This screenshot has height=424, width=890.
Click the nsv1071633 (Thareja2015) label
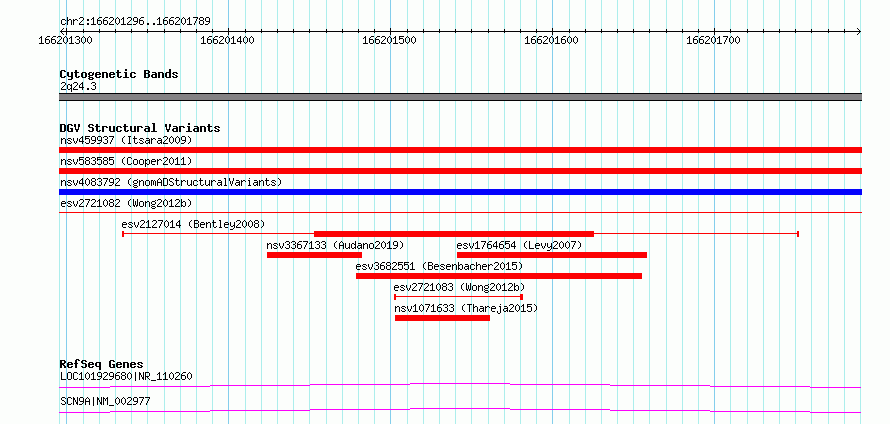point(465,309)
